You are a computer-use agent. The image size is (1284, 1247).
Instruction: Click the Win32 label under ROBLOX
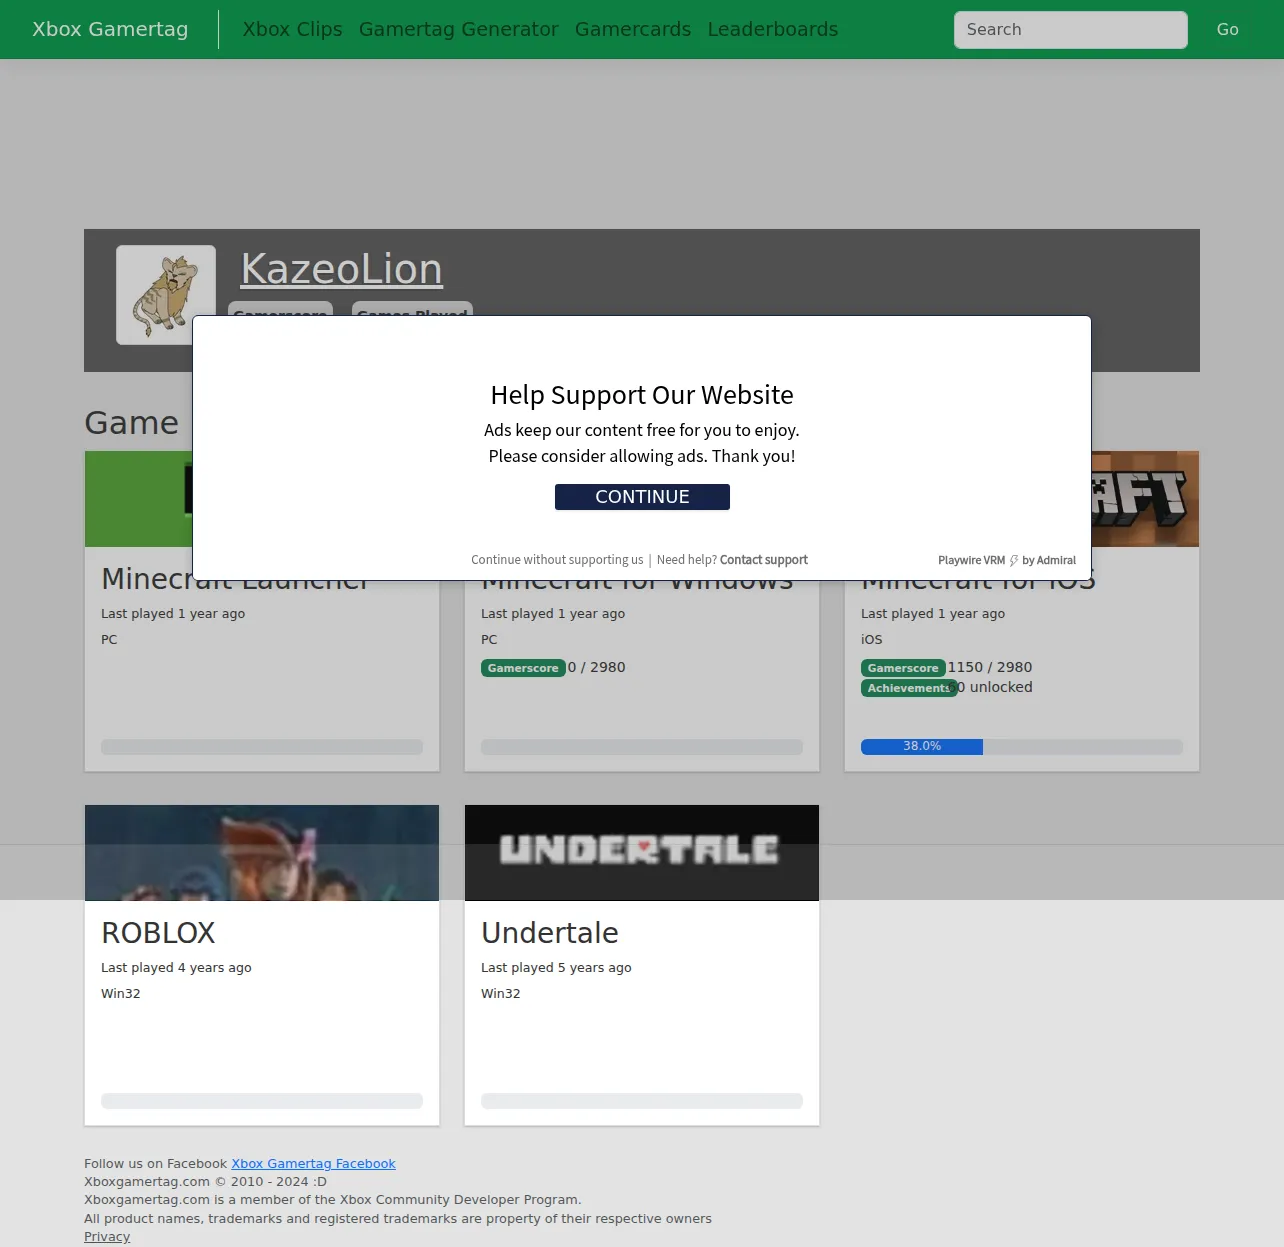(121, 994)
